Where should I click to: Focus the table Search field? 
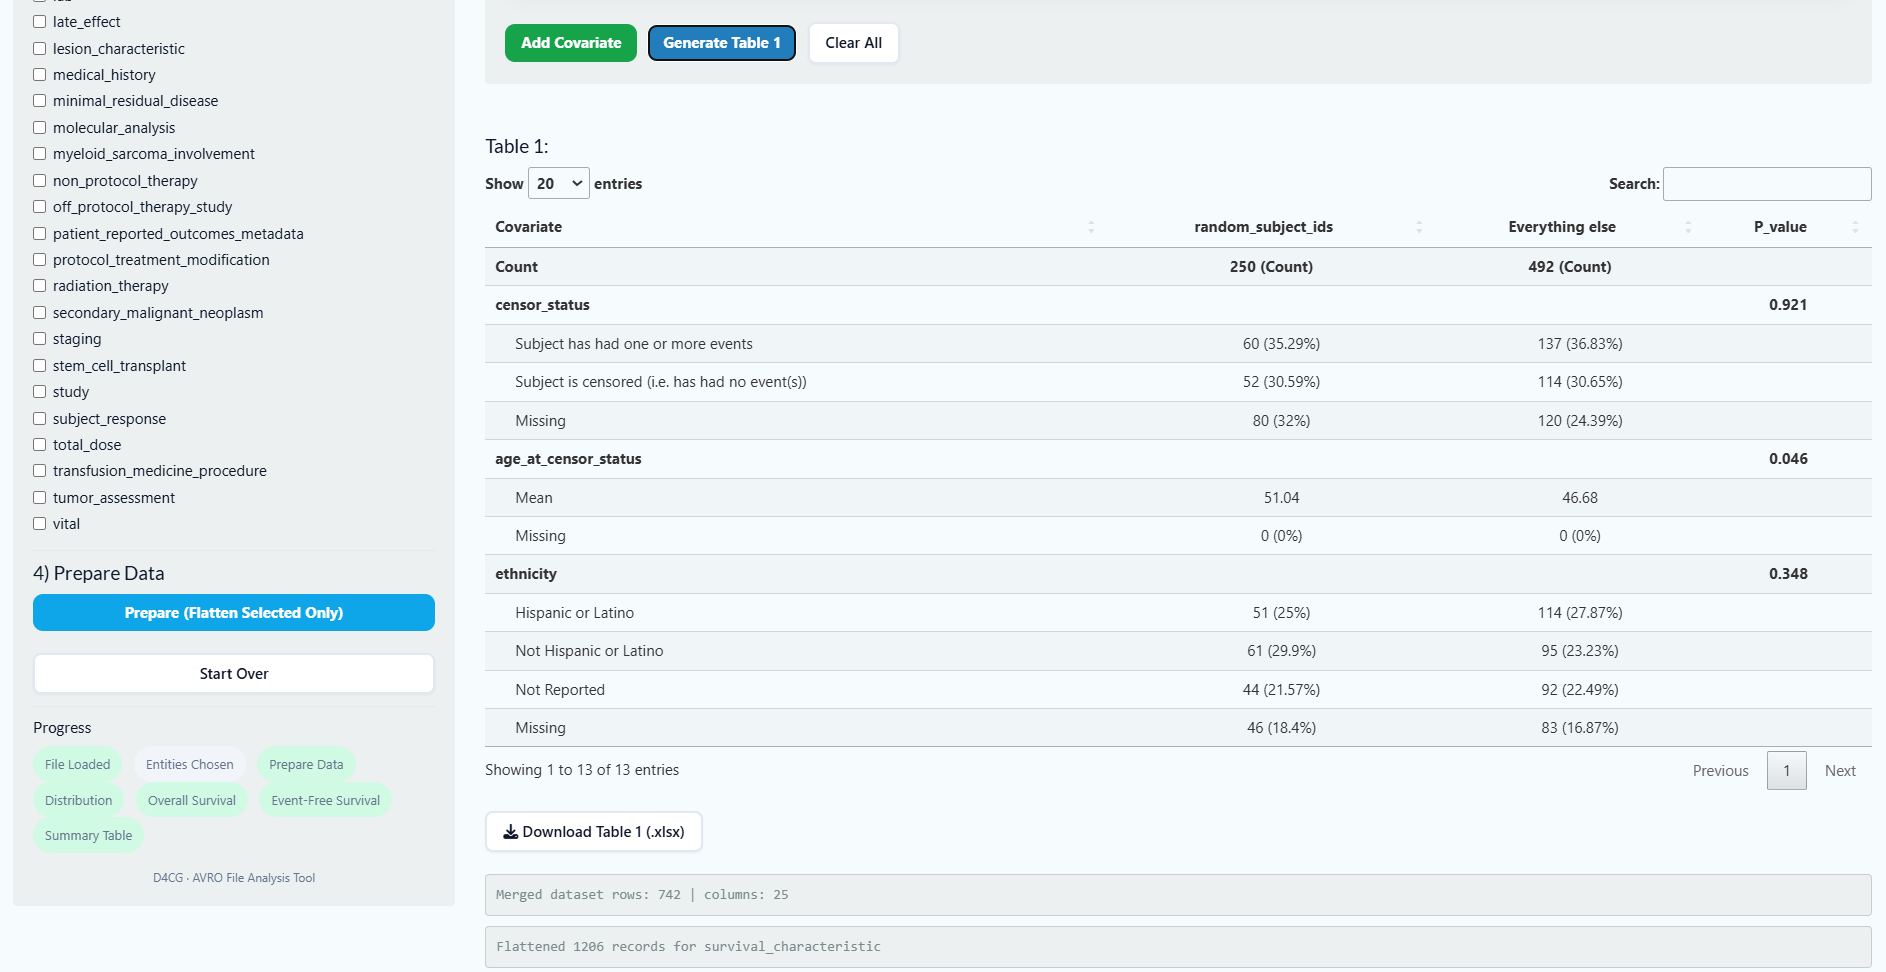coord(1766,184)
